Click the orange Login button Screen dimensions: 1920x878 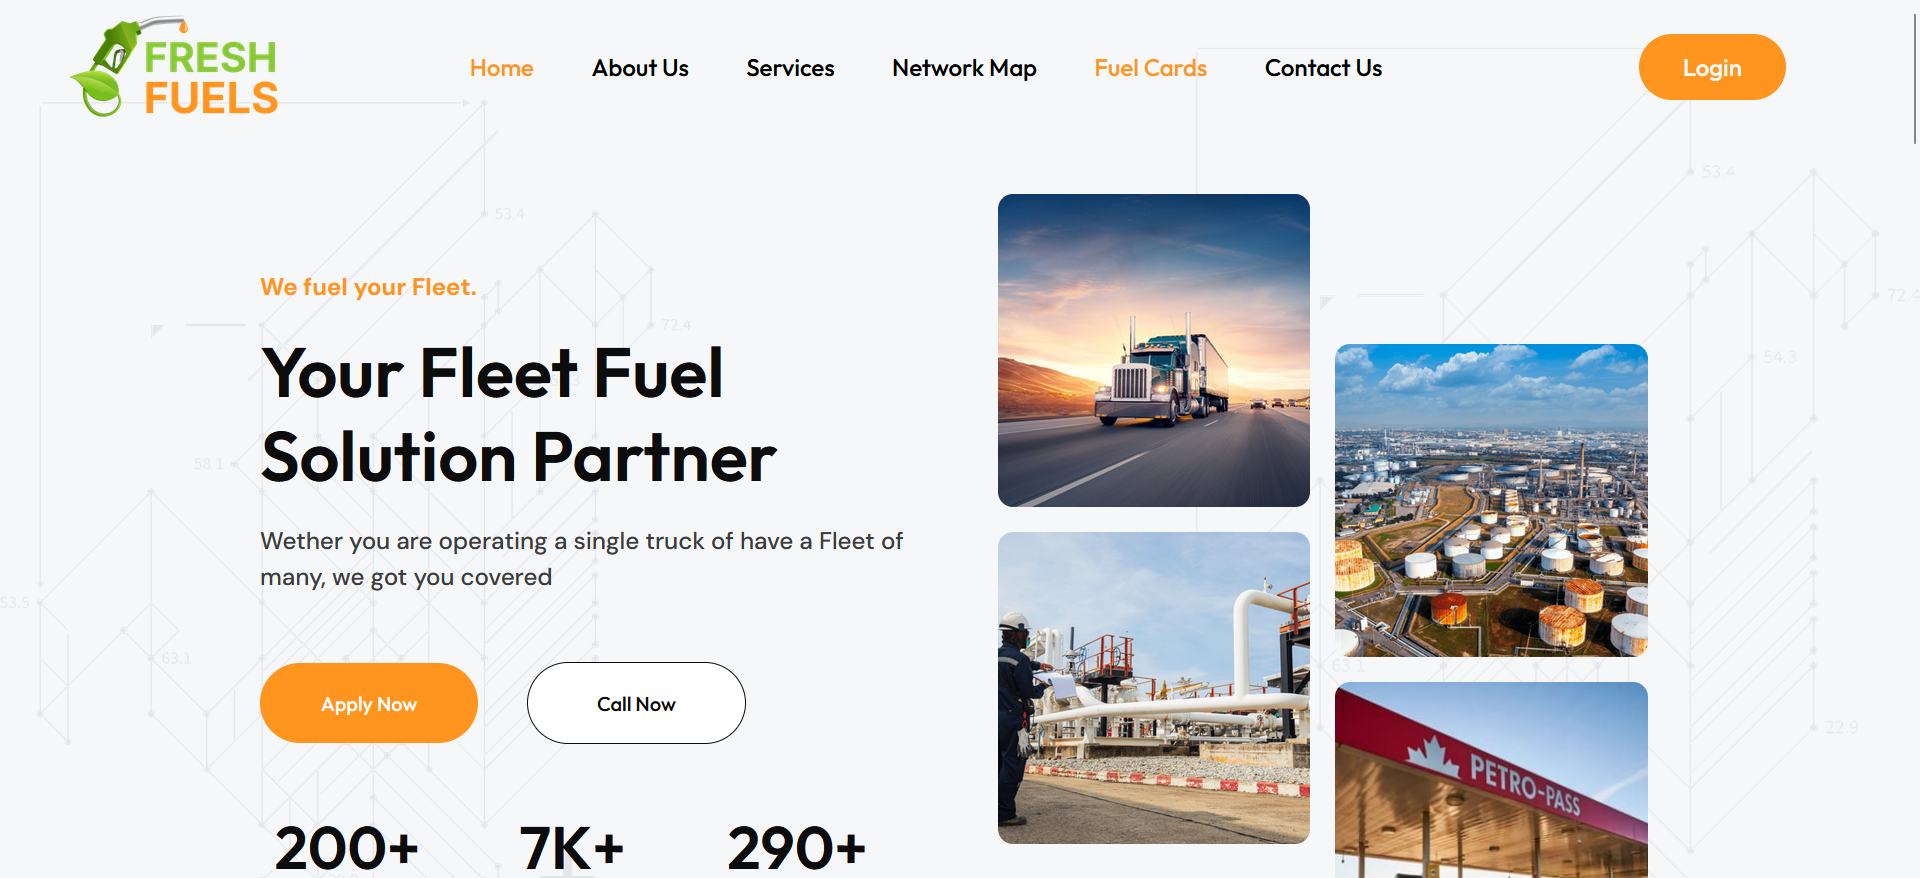(x=1712, y=67)
